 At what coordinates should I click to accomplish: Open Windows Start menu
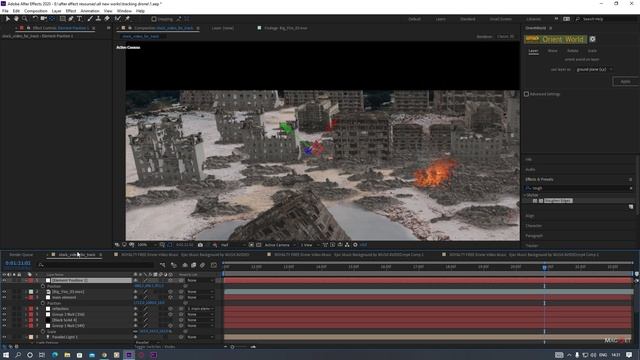[6, 355]
